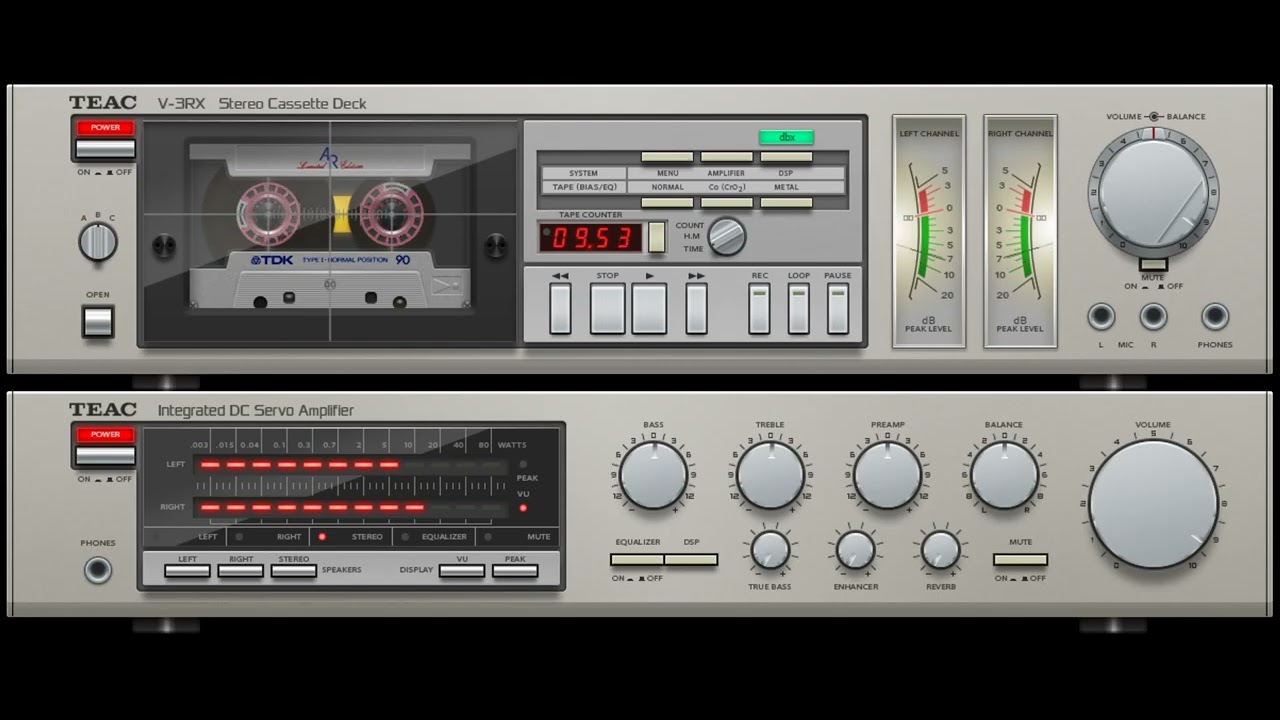The height and width of the screenshot is (720, 1280).
Task: Select NORMAL tape type with its button
Action: pyautogui.click(x=667, y=202)
